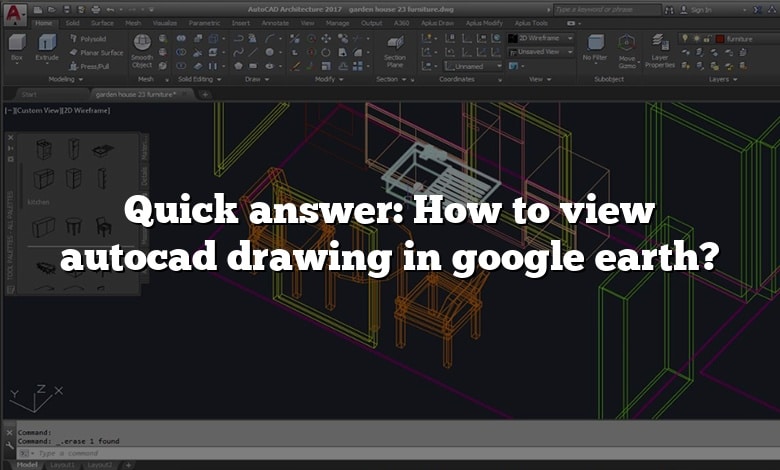Choose the Polysolid tool
The height and width of the screenshot is (470, 780).
pos(88,39)
